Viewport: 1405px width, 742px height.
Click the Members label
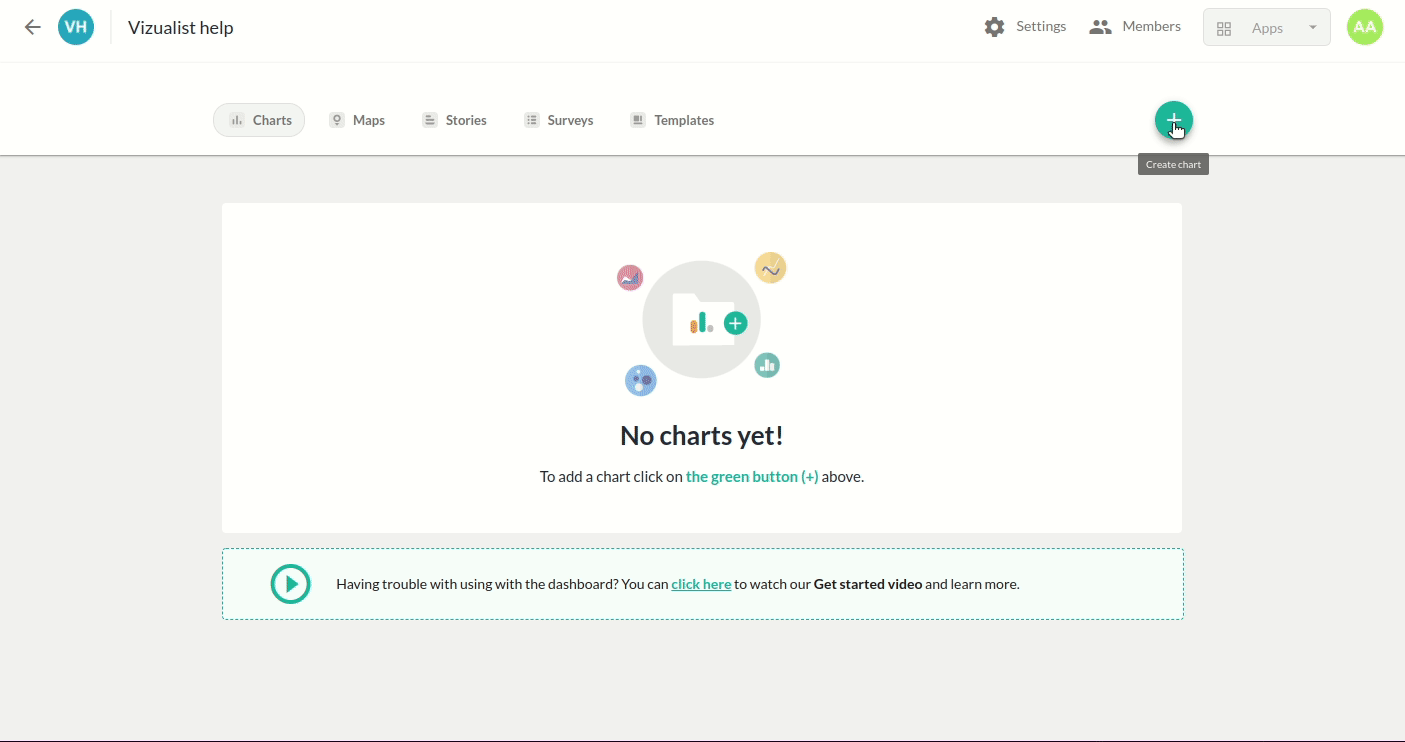pos(1151,27)
